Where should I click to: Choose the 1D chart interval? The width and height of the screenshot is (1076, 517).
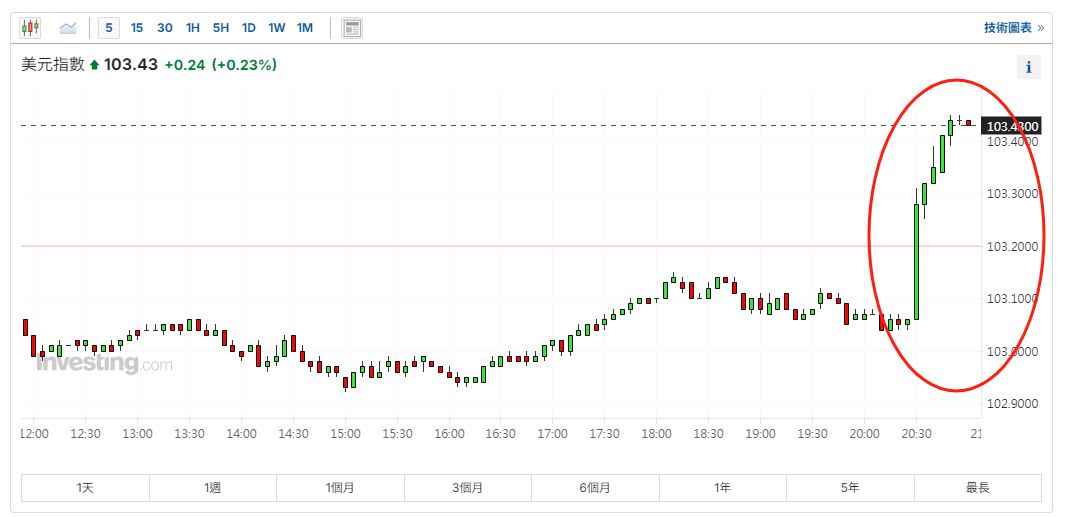pyautogui.click(x=249, y=28)
